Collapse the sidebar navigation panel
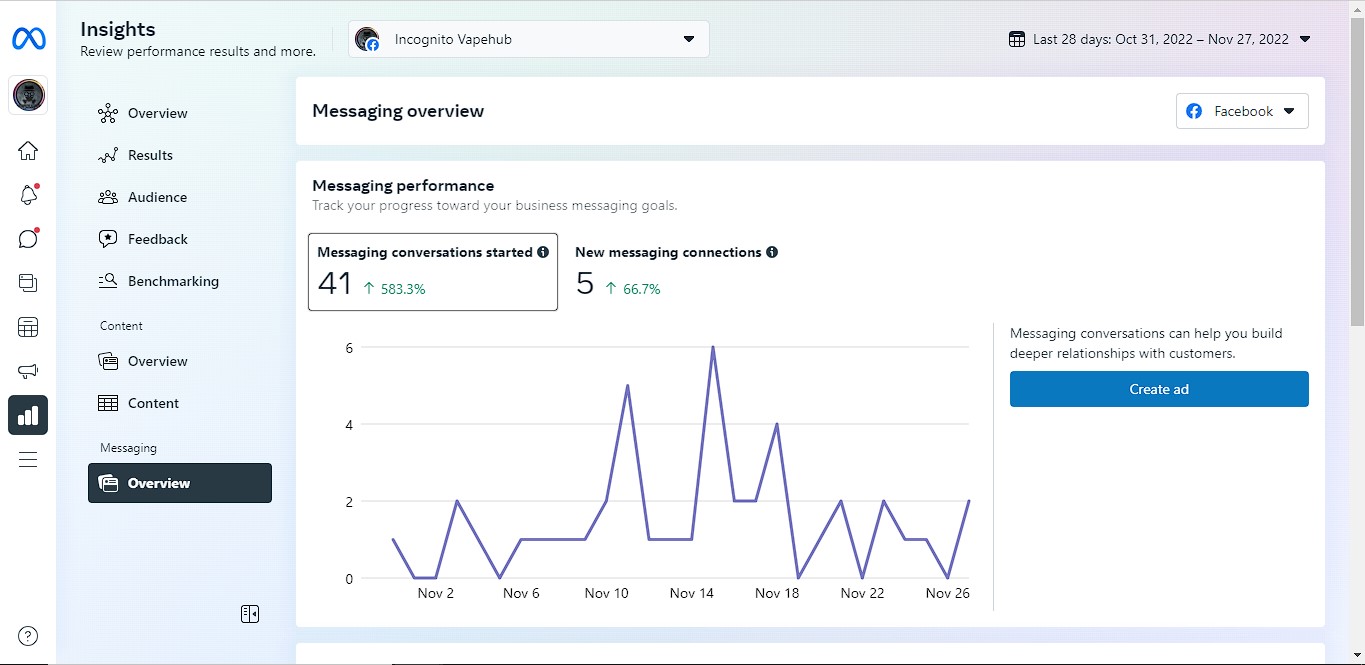This screenshot has height=665, width=1365. point(250,614)
